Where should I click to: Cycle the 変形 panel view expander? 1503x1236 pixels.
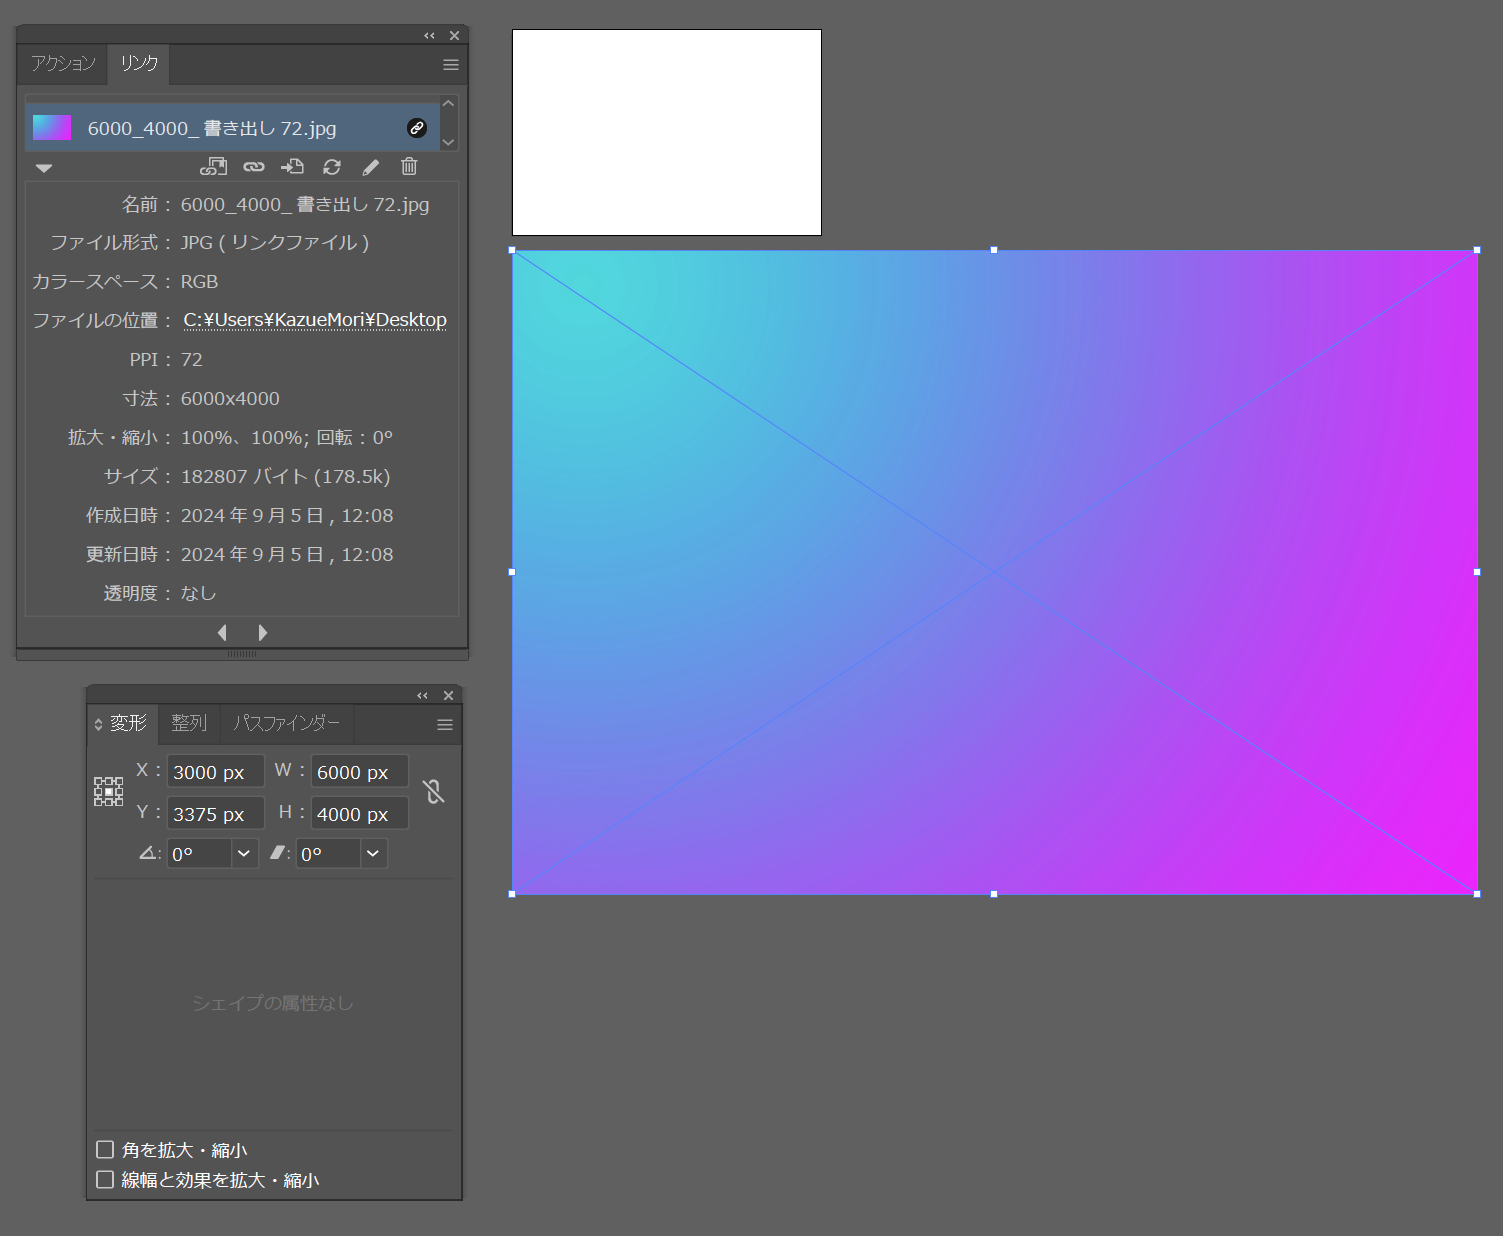point(98,724)
